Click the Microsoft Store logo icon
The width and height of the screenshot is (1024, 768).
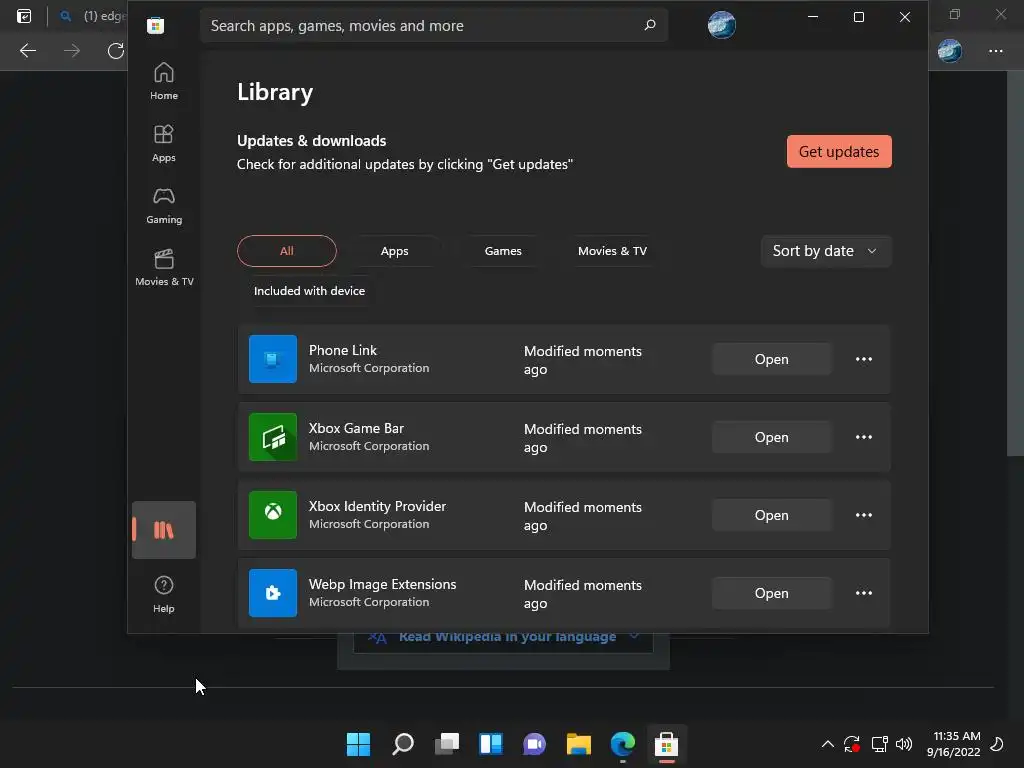tap(155, 25)
